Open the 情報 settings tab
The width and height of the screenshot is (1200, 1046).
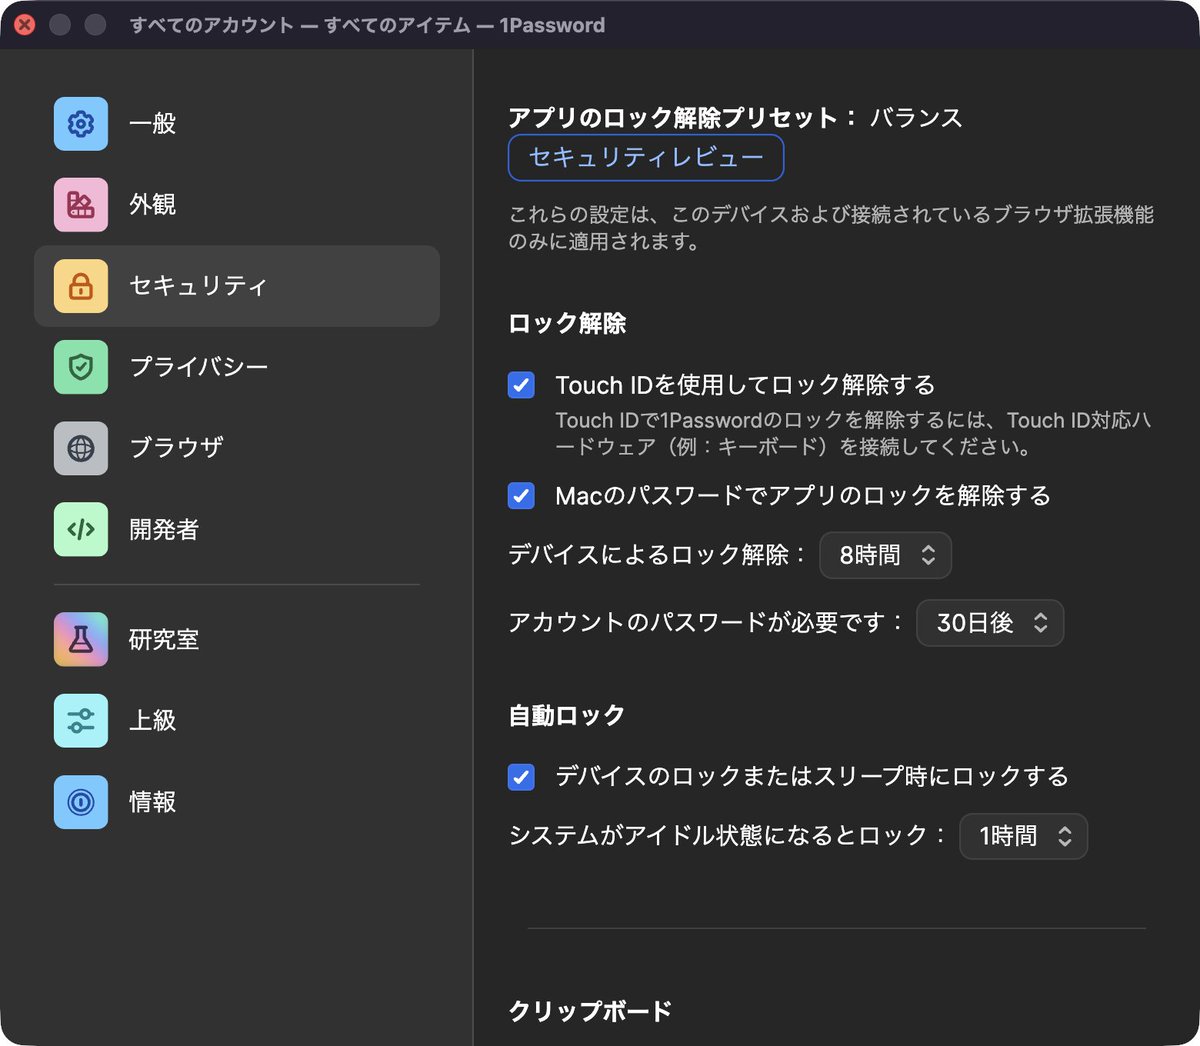pyautogui.click(x=237, y=802)
